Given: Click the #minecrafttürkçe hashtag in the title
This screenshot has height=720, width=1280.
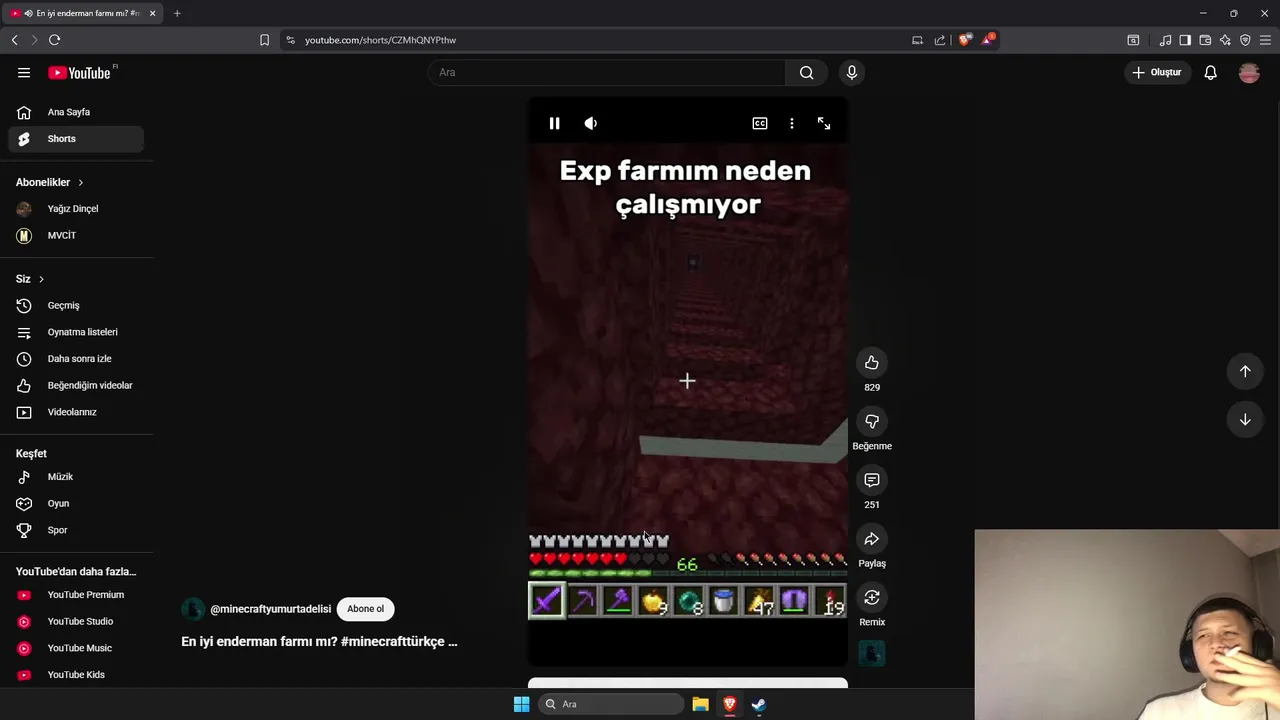Looking at the screenshot, I should [392, 642].
